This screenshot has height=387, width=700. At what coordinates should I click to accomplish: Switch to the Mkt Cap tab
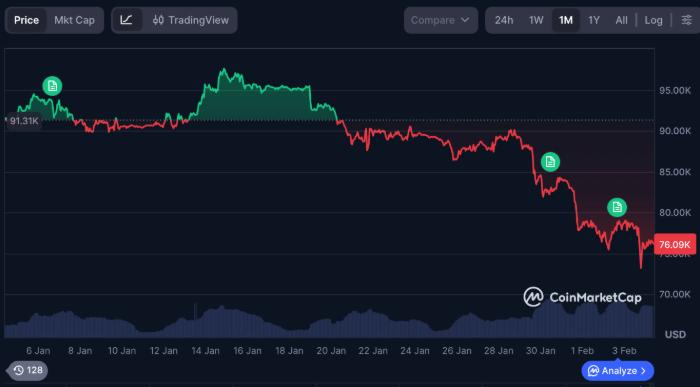(75, 20)
